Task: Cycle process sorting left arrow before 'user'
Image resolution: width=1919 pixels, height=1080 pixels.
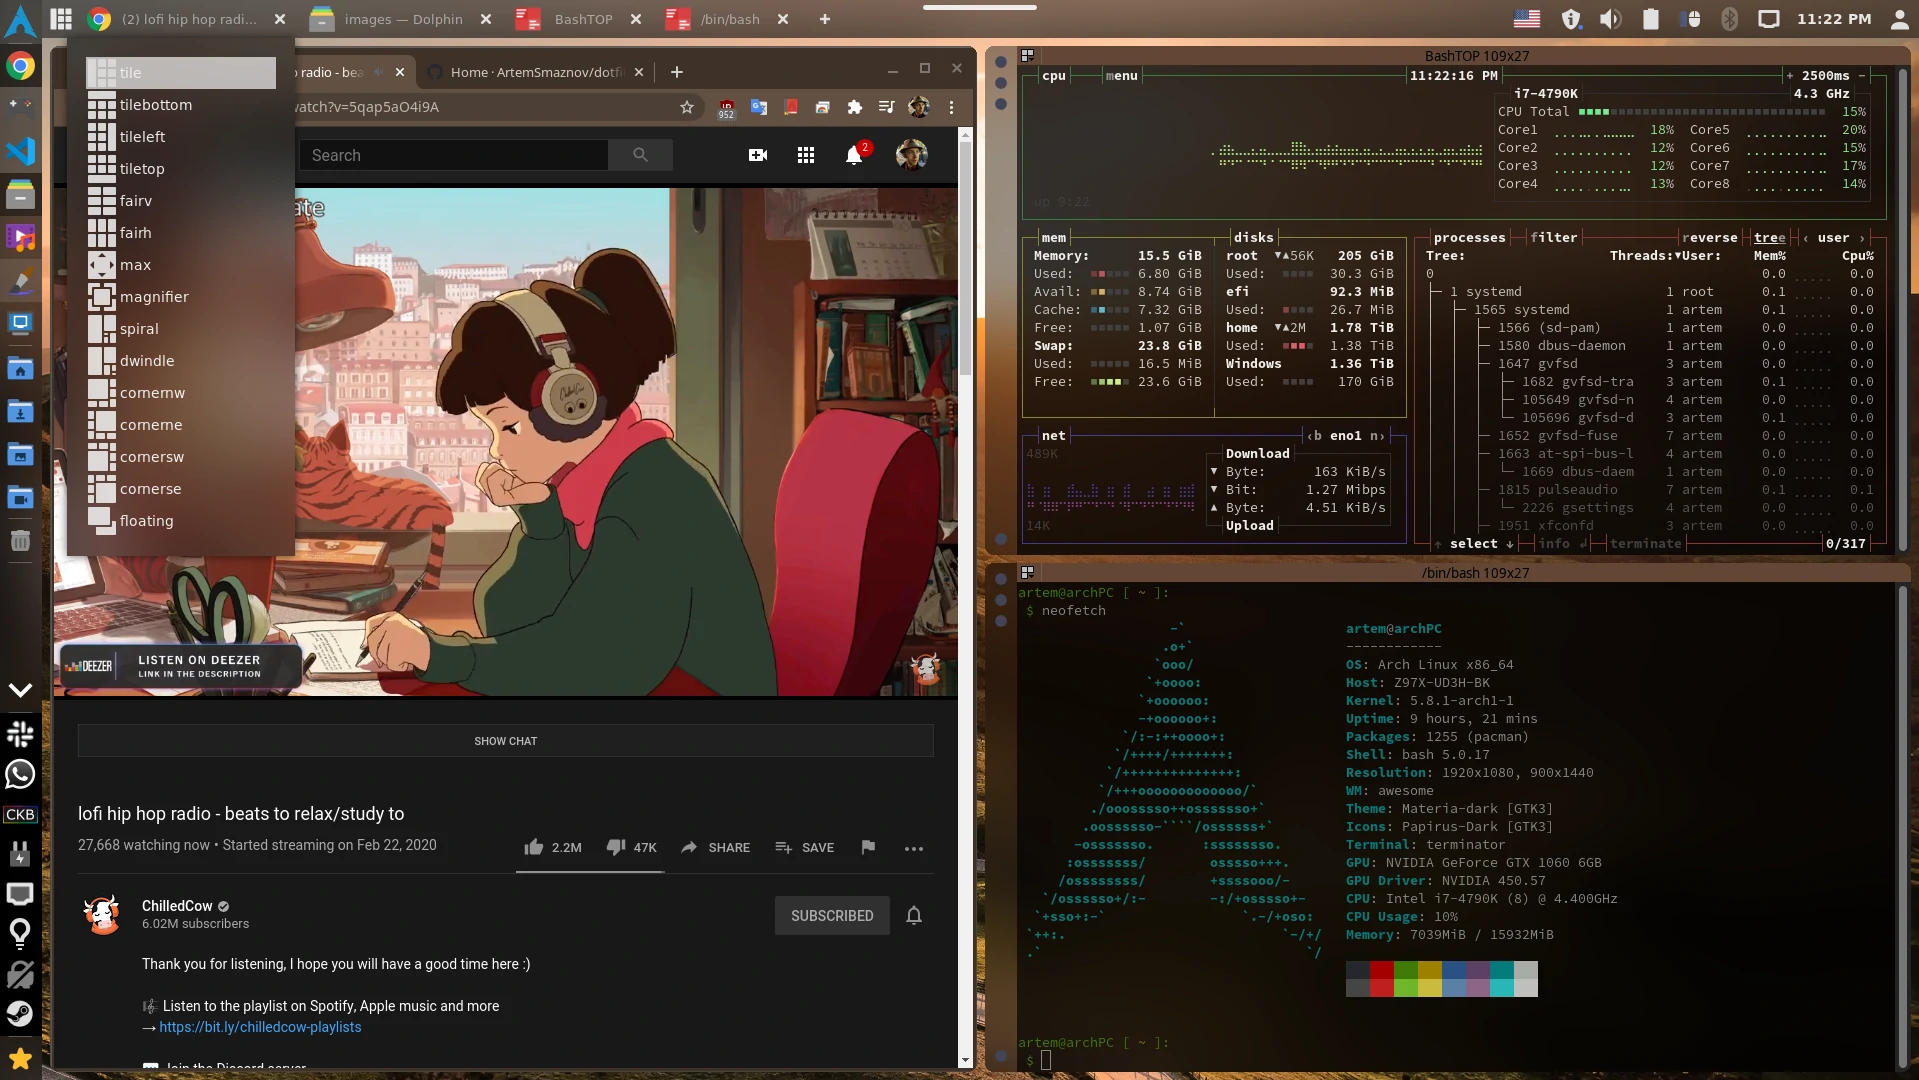Action: pos(1805,237)
